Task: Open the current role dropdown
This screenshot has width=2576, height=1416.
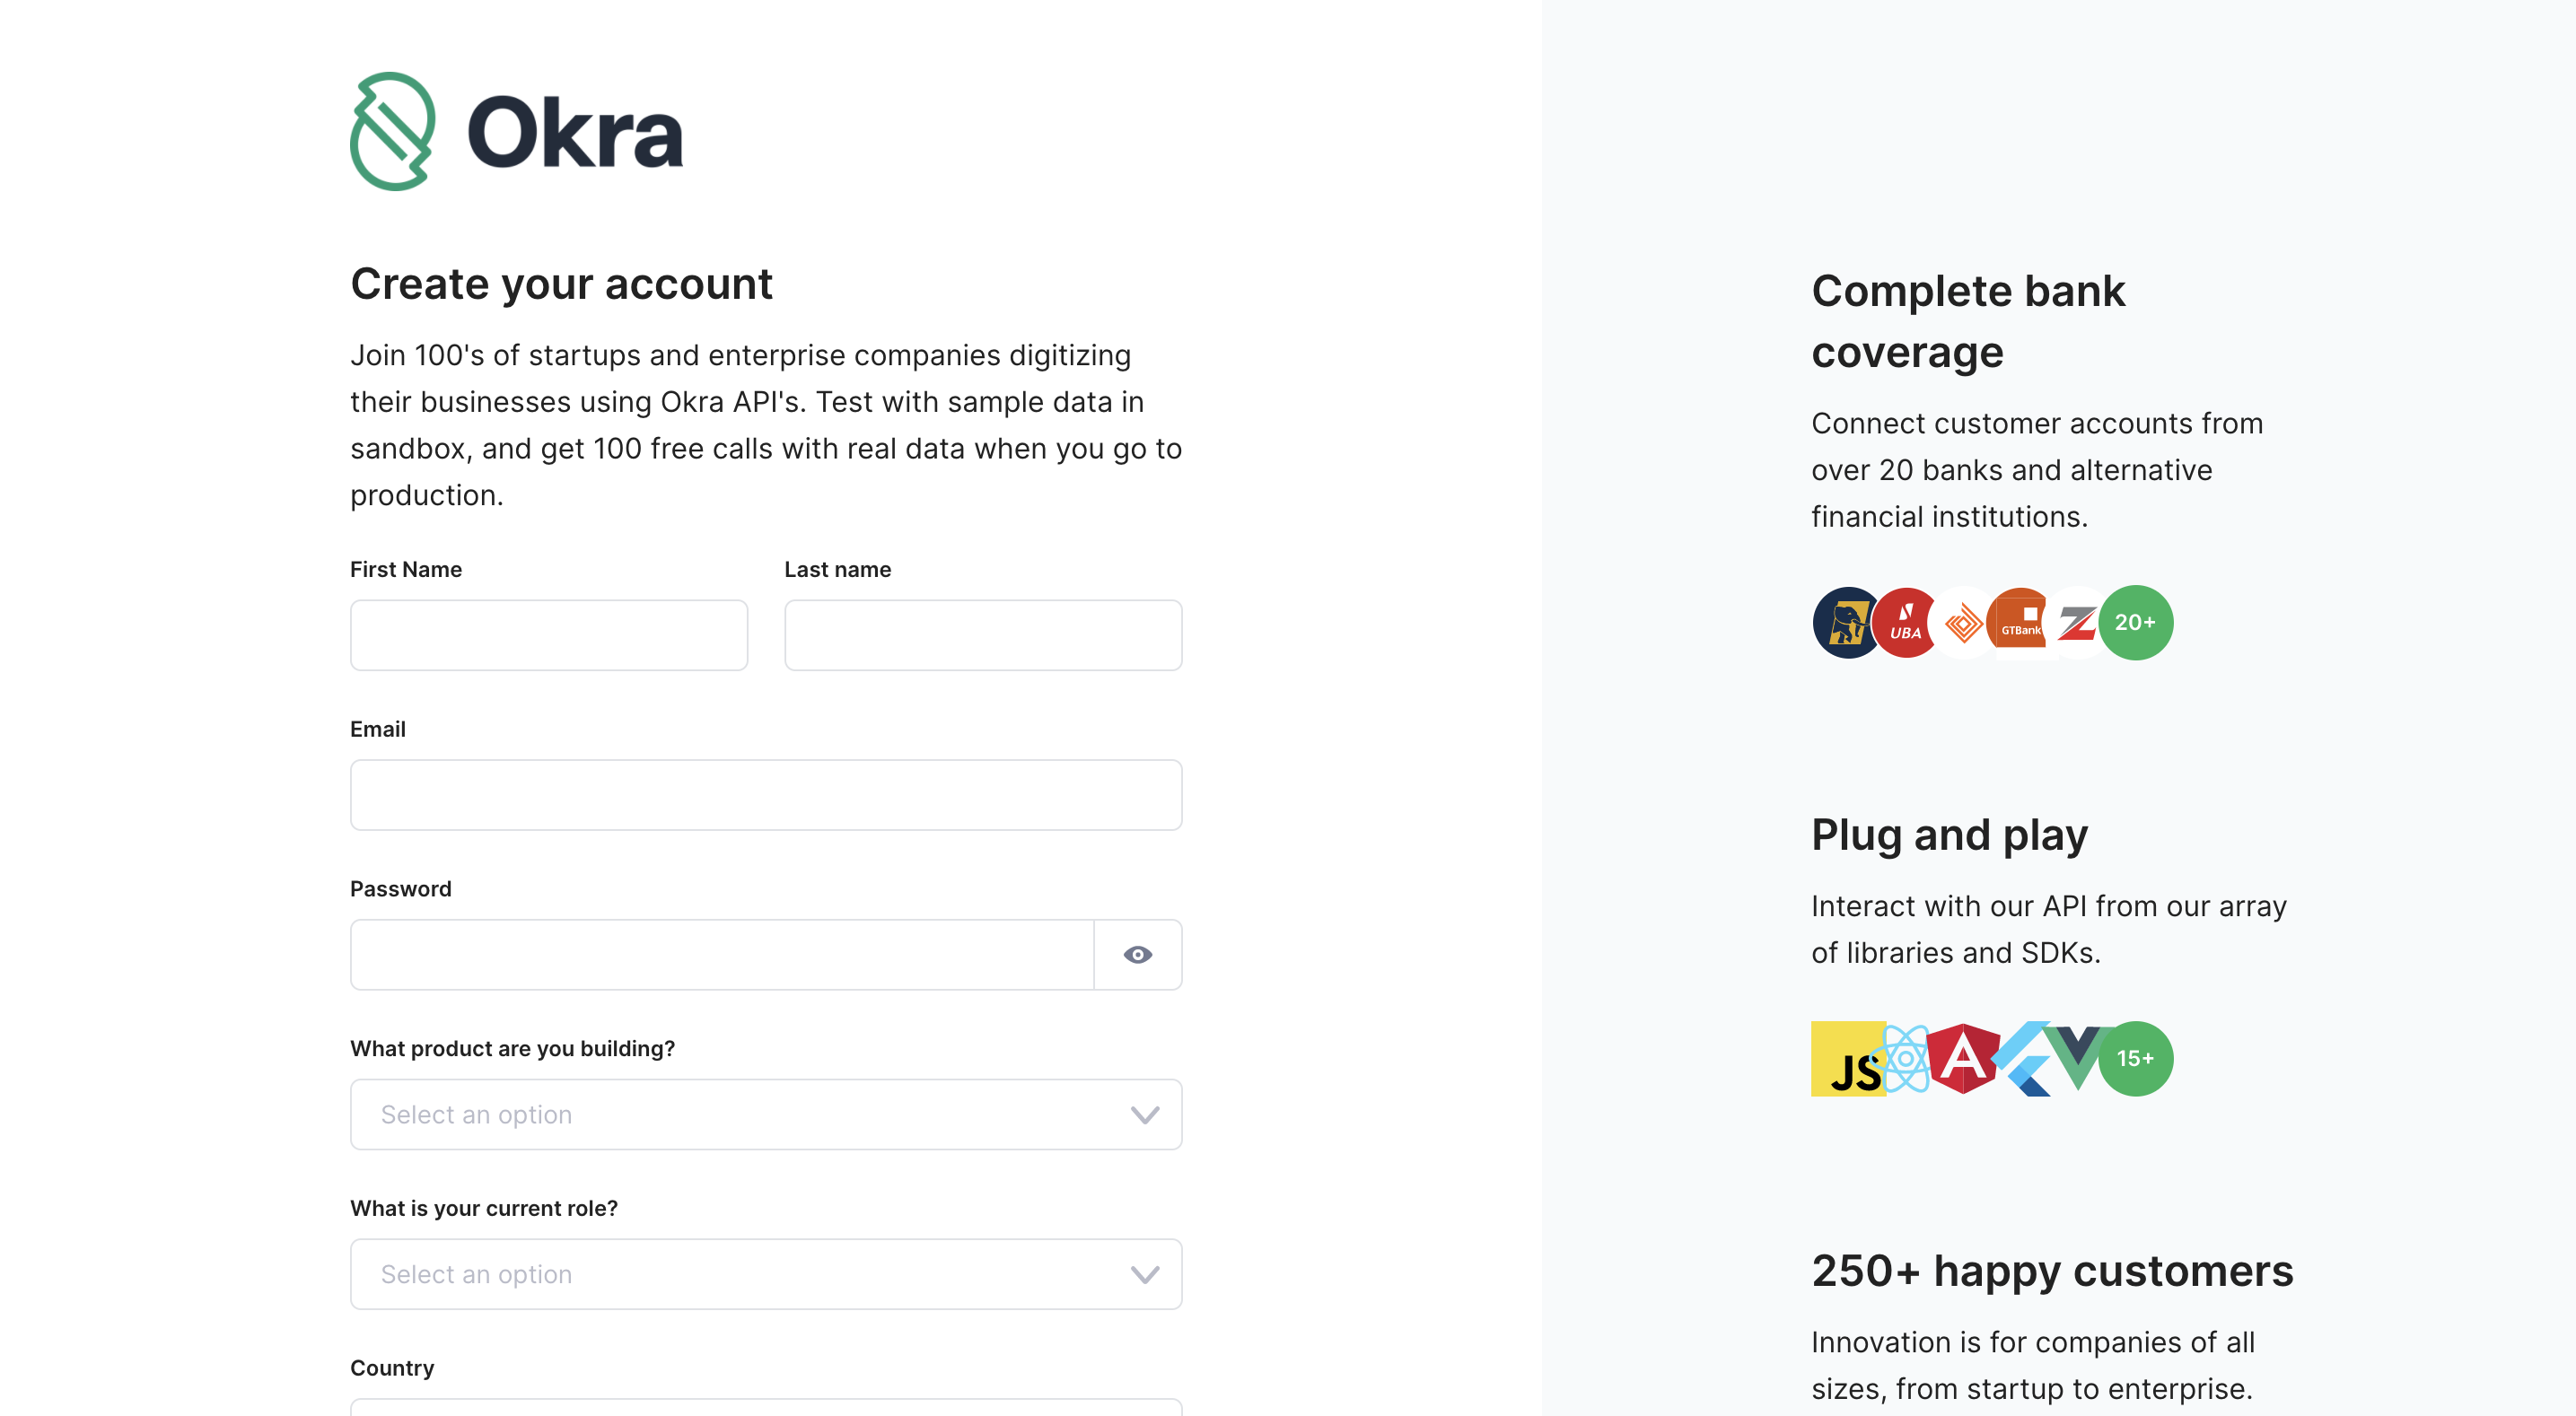Action: (766, 1274)
